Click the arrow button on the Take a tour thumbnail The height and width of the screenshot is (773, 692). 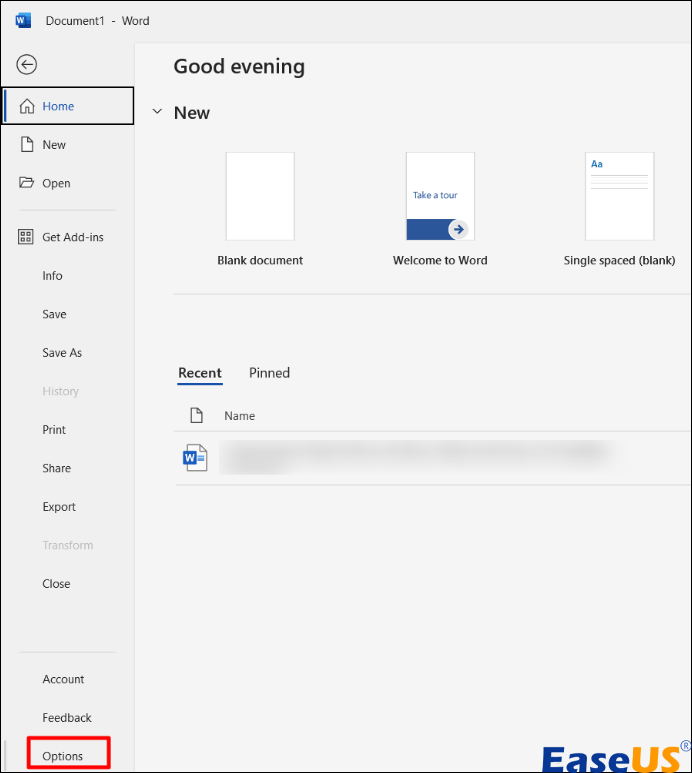click(458, 229)
